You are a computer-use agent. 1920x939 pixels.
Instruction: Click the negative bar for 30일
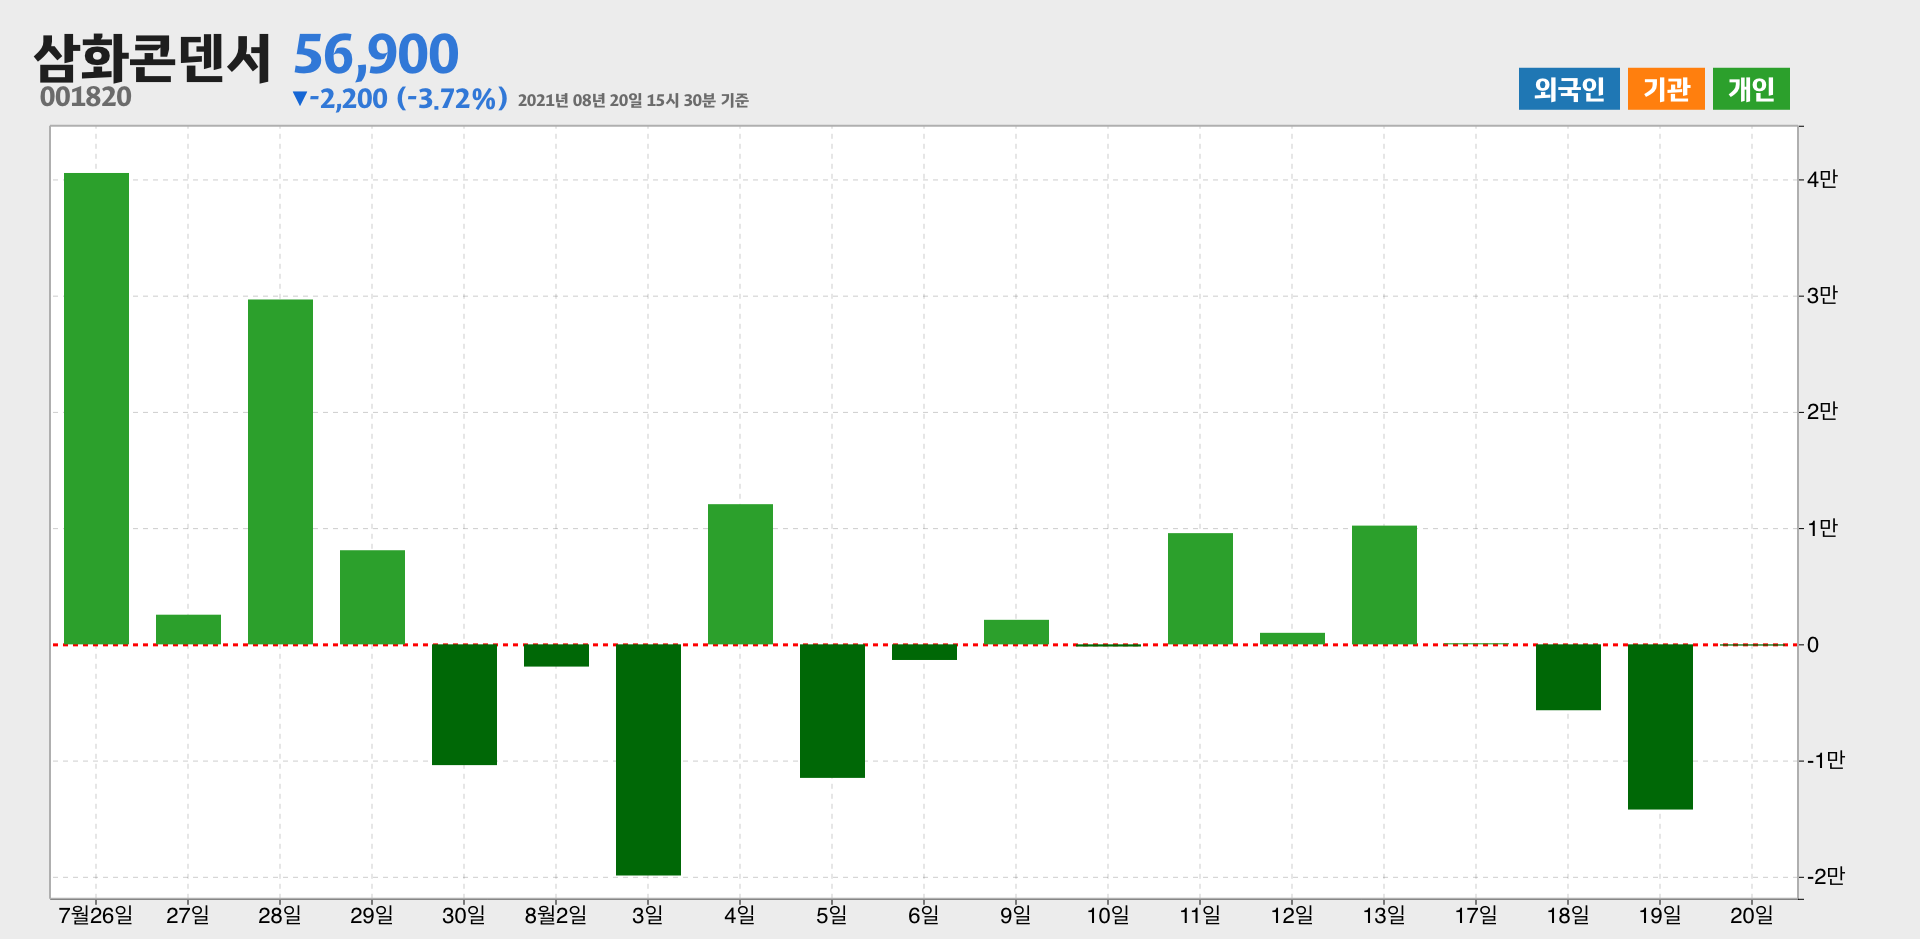tap(464, 705)
